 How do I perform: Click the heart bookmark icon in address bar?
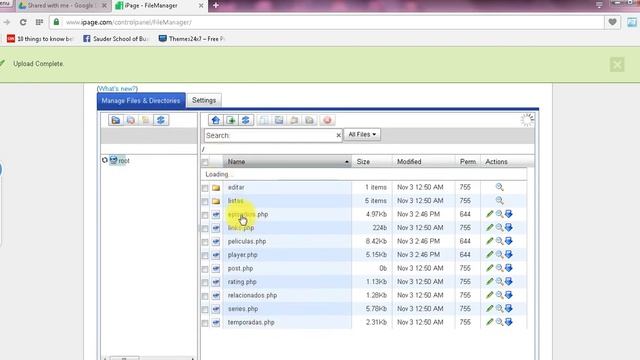pyautogui.click(x=612, y=22)
